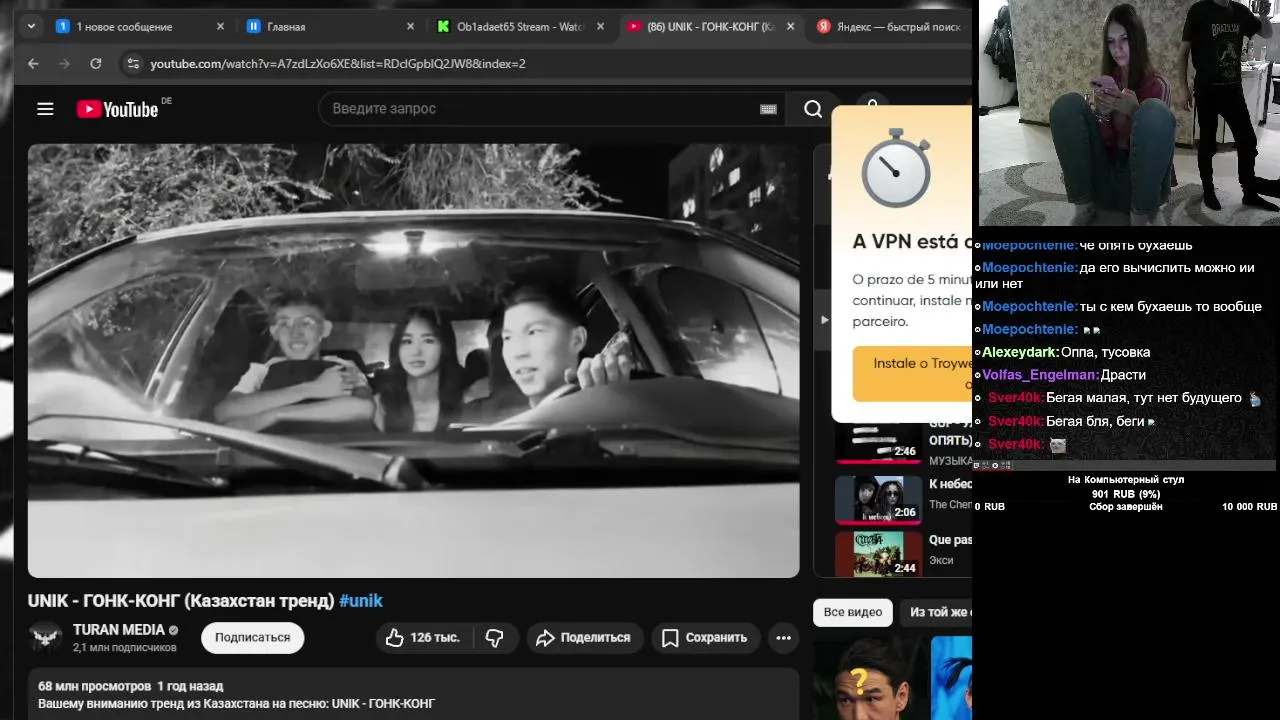
Task: Click Сохранить save button
Action: [x=705, y=637]
